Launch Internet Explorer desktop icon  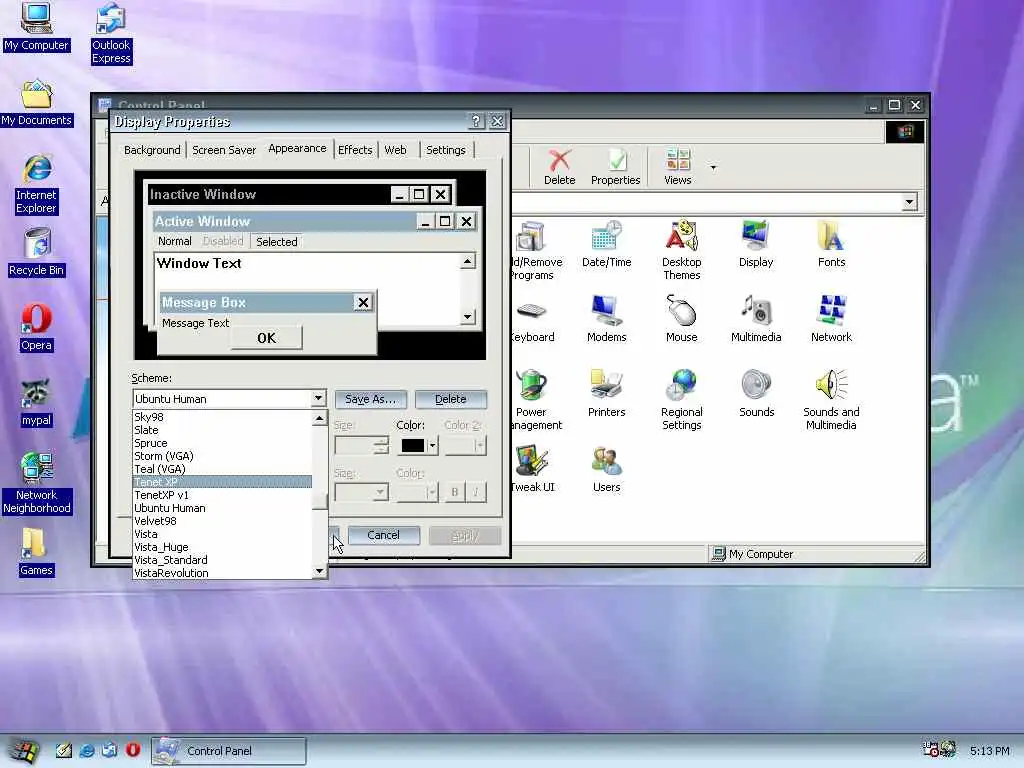click(x=36, y=185)
